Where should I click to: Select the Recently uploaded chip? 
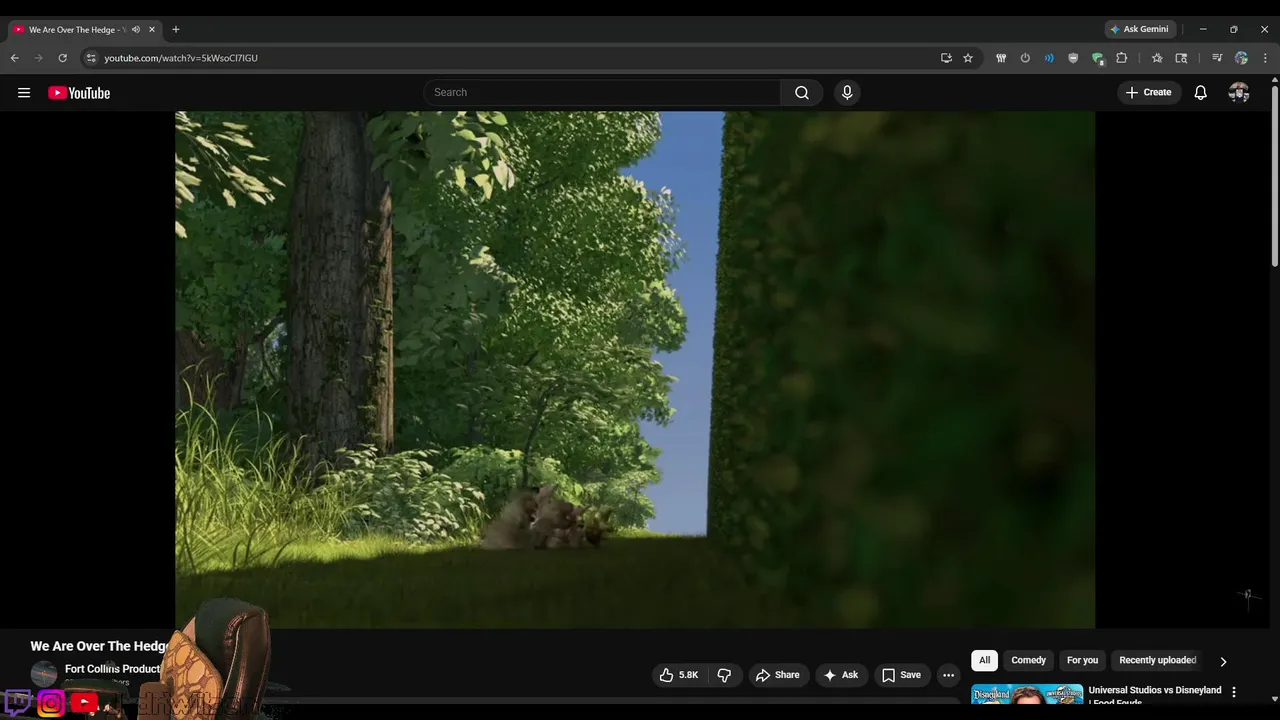[x=1157, y=660]
